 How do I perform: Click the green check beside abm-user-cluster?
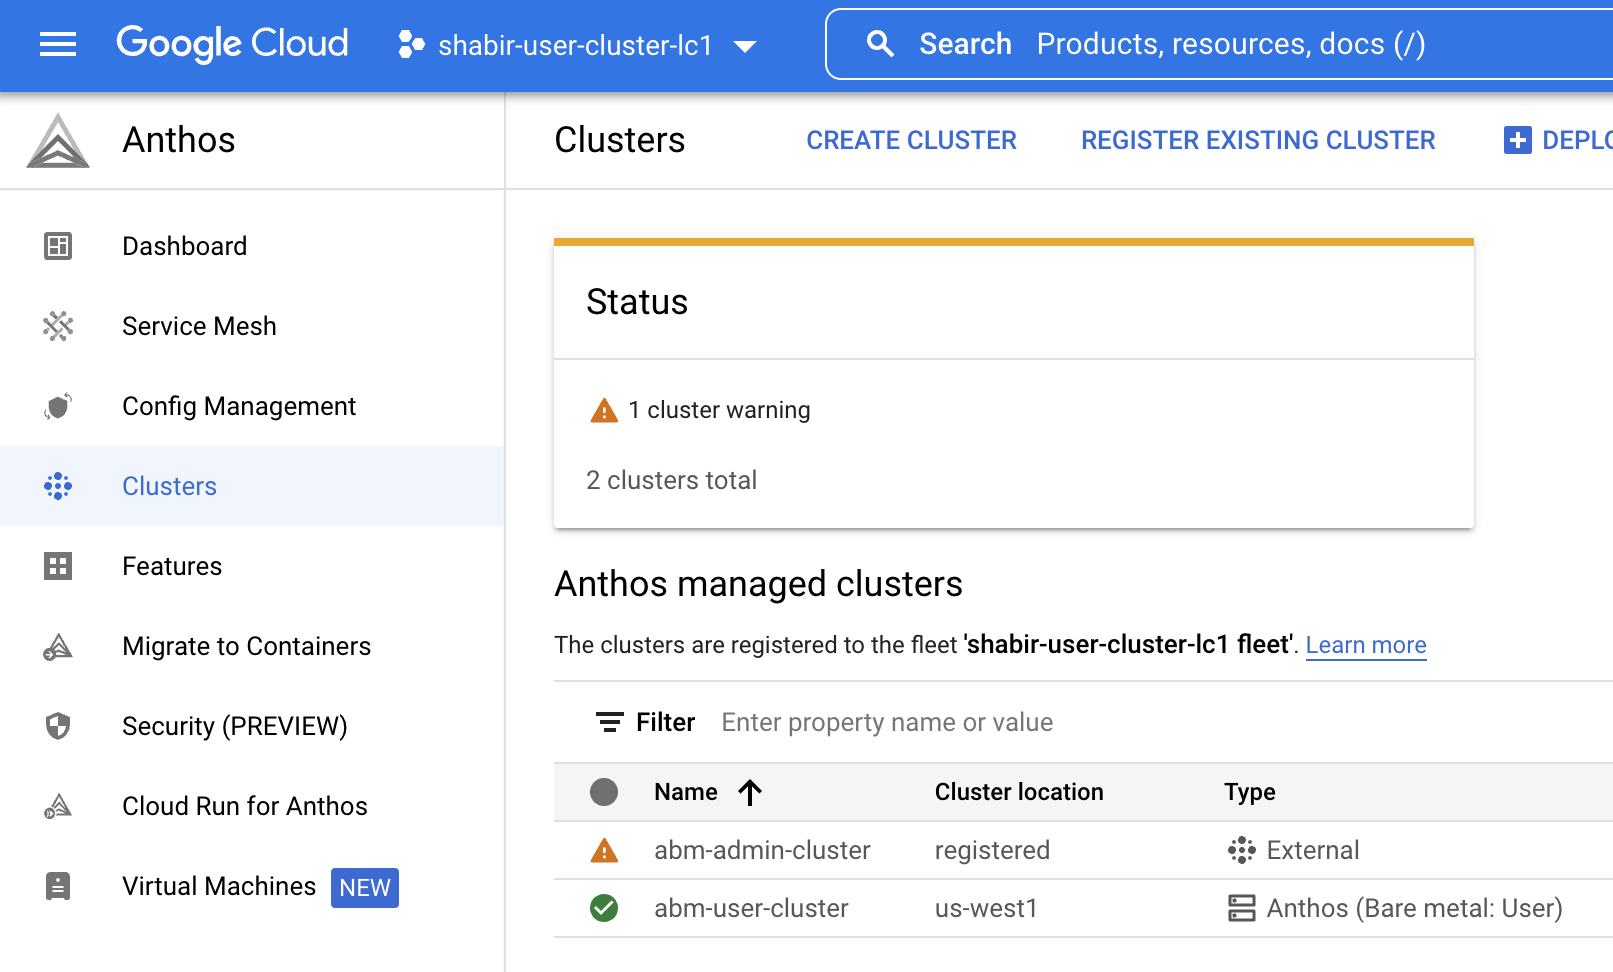click(x=604, y=908)
